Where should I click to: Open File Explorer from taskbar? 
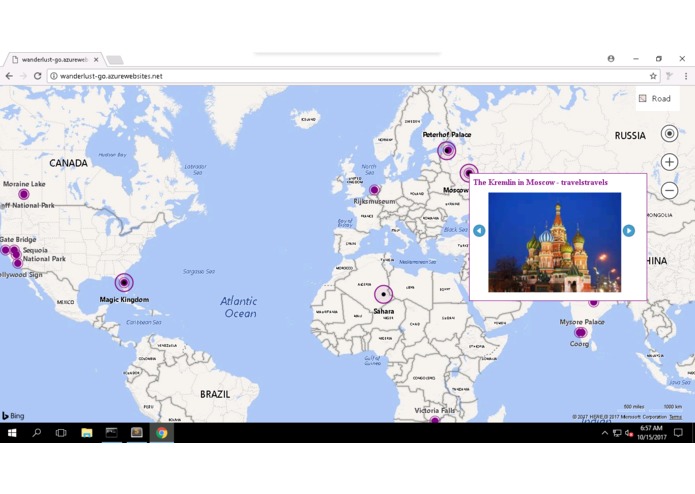pos(87,433)
